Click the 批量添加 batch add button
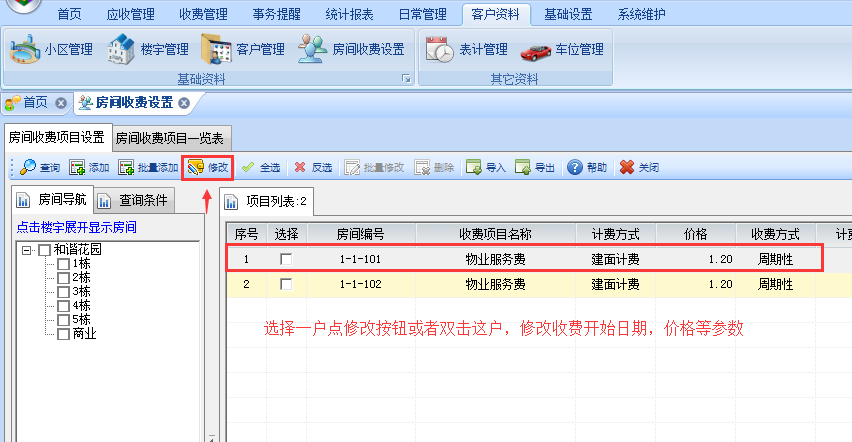Image resolution: width=852 pixels, height=442 pixels. point(148,167)
